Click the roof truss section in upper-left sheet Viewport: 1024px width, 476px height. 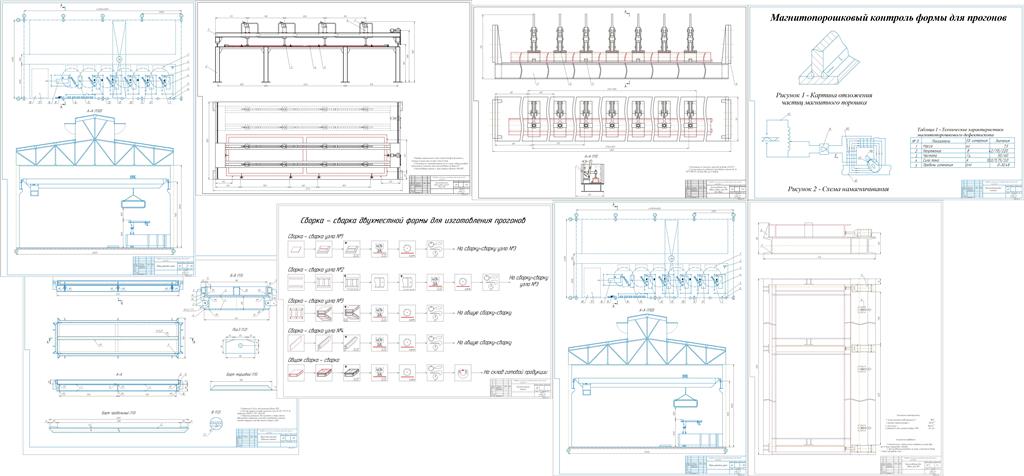coord(97,142)
